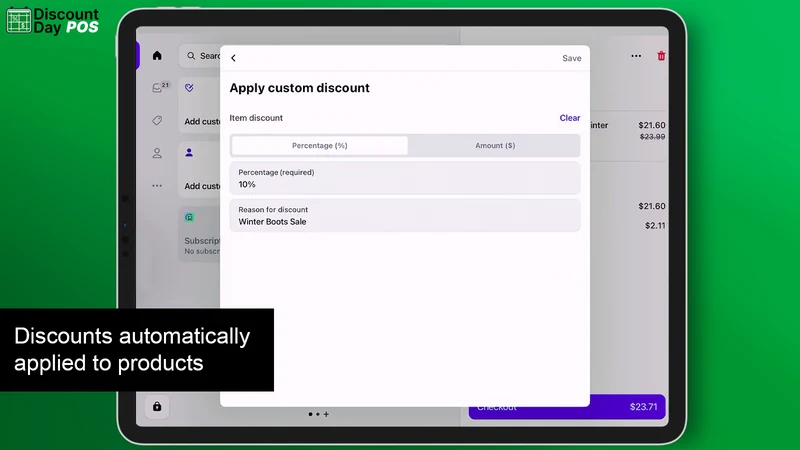Tap the blue person customer tile icon
Screen dimensions: 800x450
(x=189, y=153)
